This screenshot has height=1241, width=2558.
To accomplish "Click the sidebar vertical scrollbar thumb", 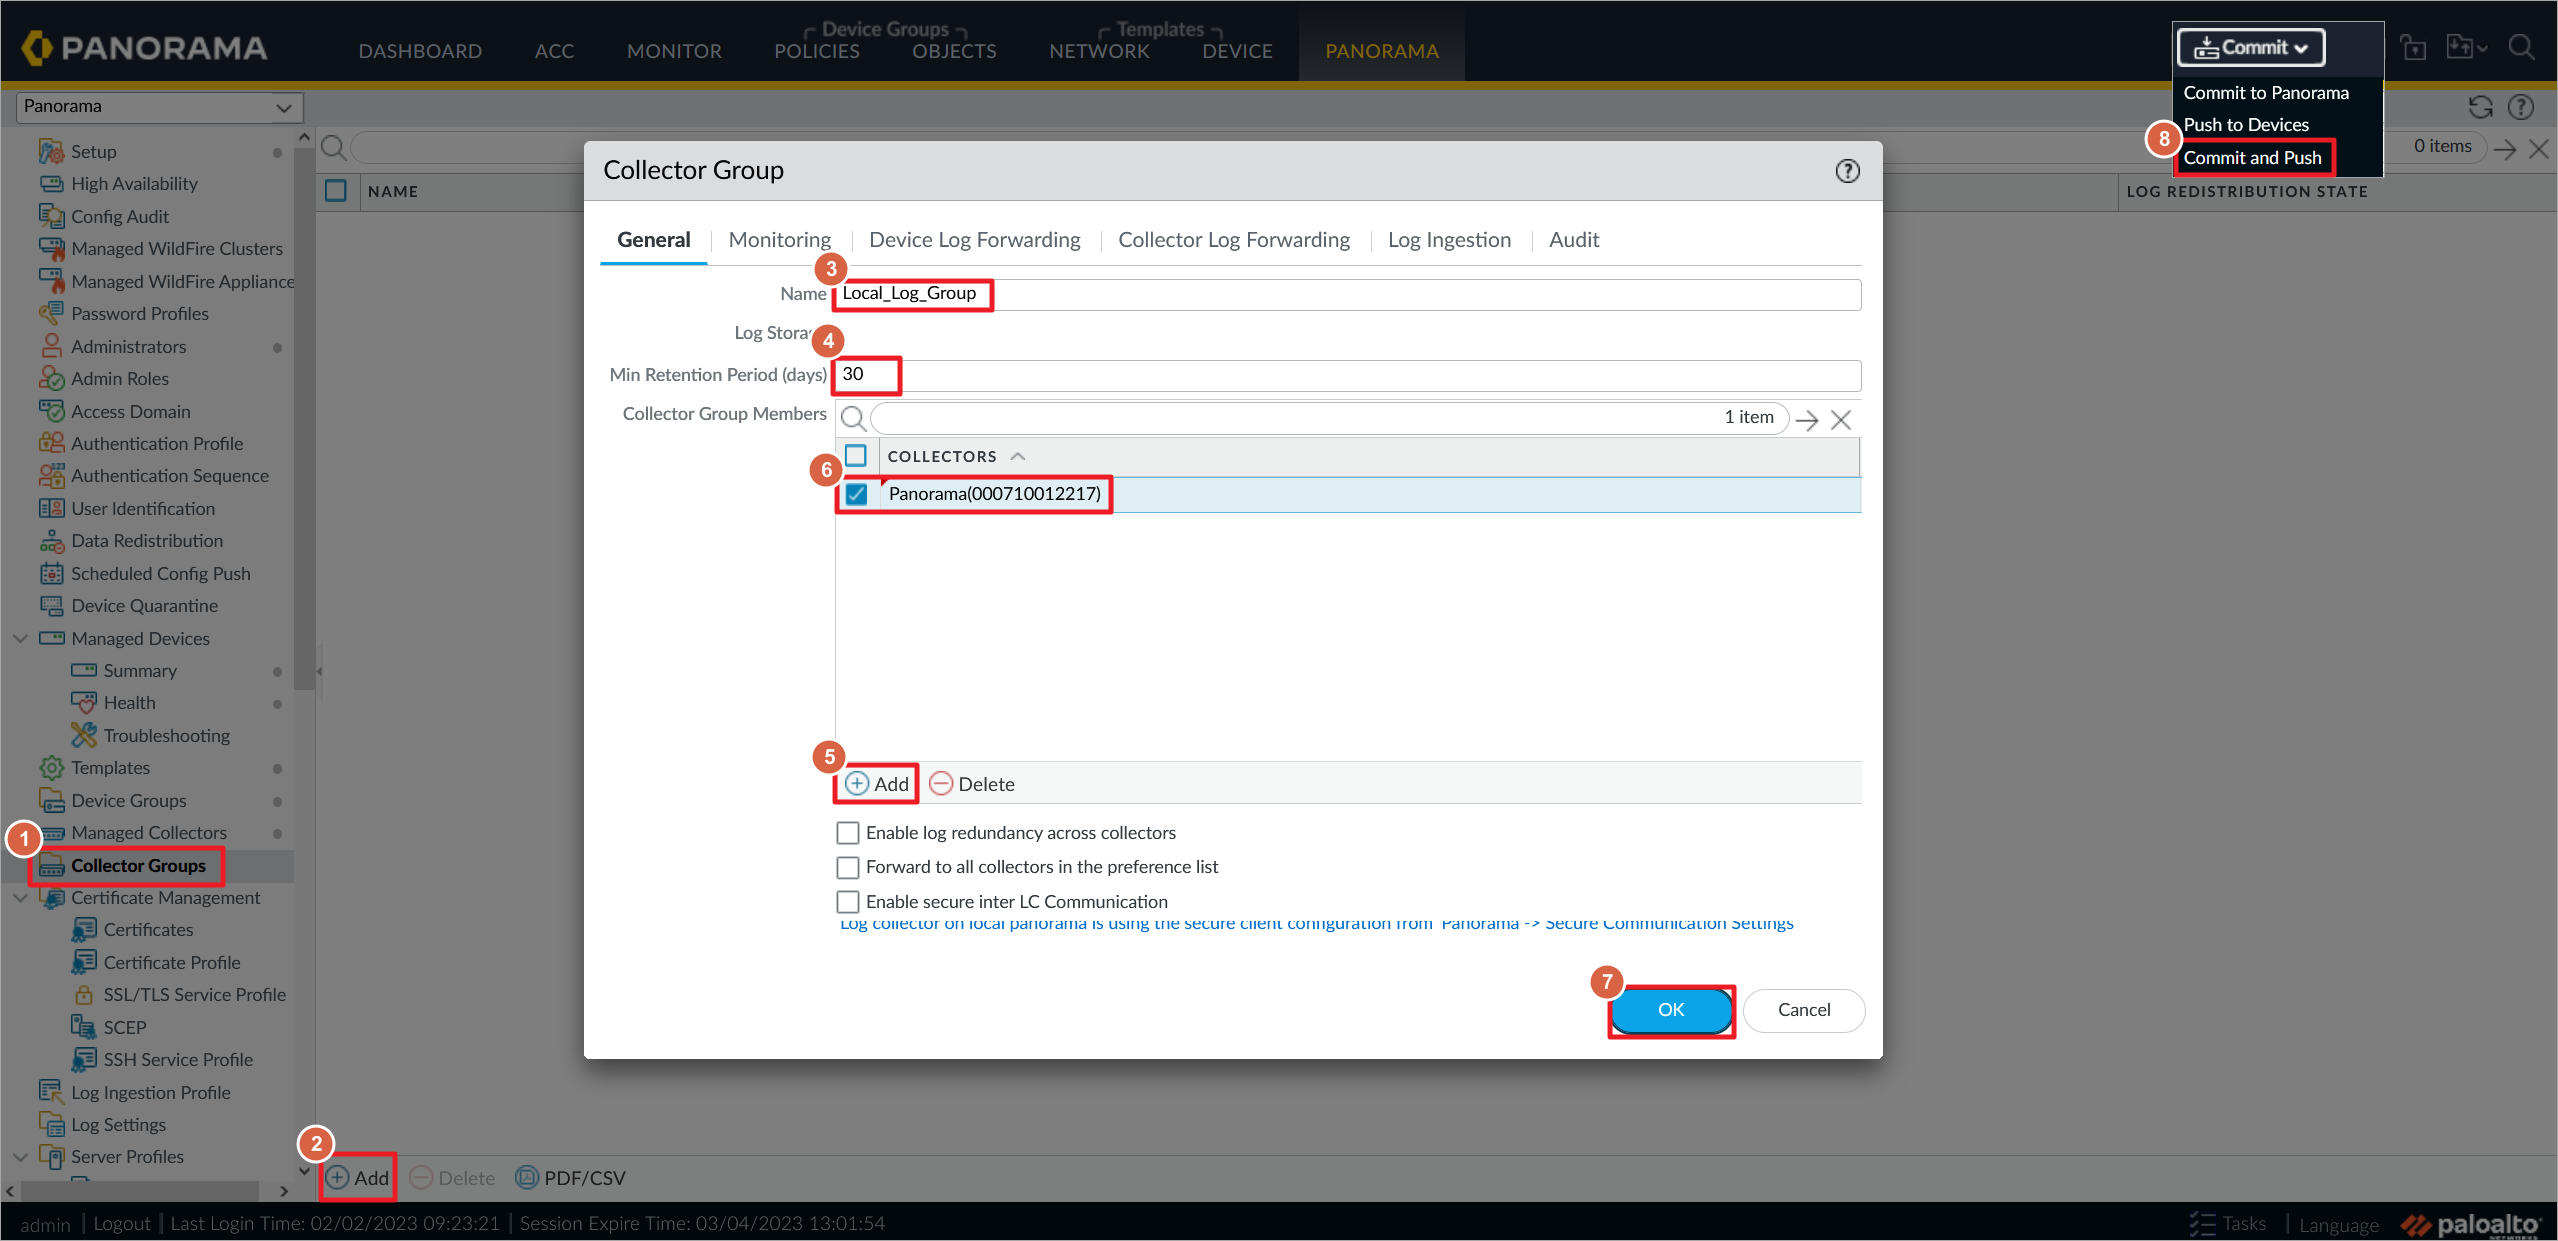I will pyautogui.click(x=304, y=420).
